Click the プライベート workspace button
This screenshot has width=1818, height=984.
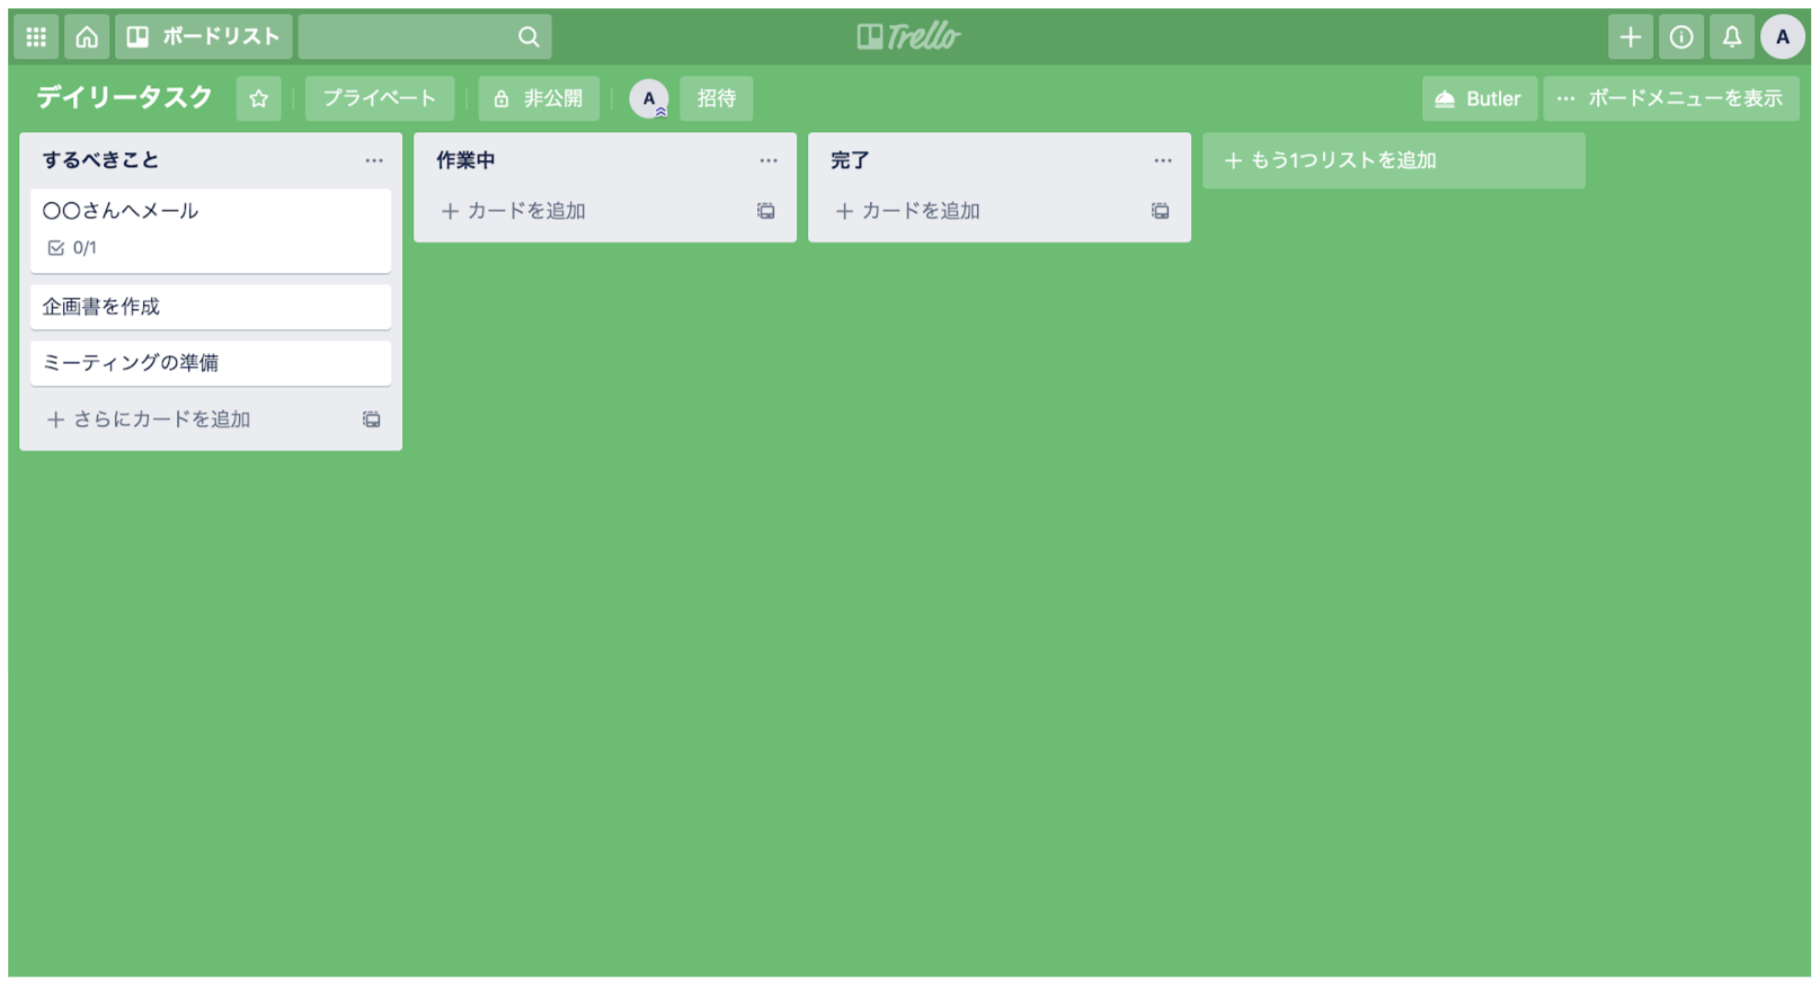379,98
